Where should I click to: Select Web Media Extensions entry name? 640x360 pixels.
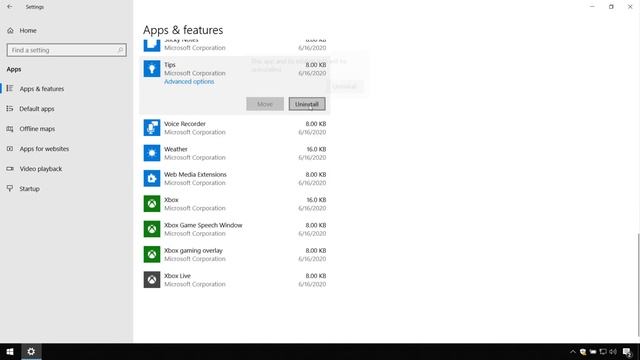pyautogui.click(x=196, y=174)
